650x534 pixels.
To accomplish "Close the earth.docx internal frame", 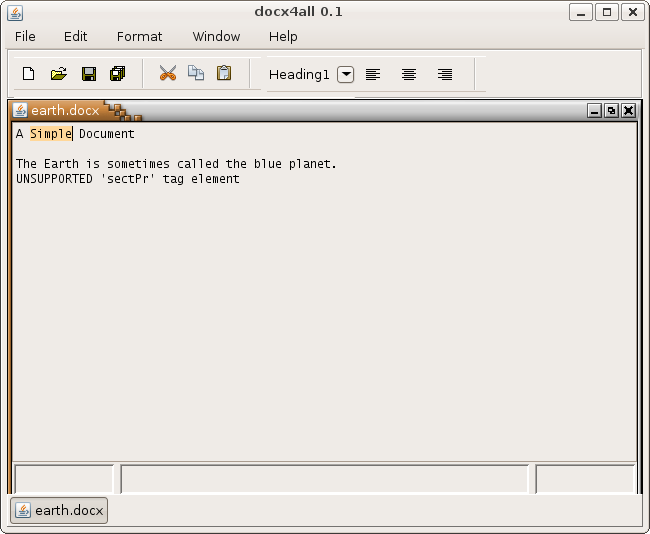I will (x=629, y=111).
